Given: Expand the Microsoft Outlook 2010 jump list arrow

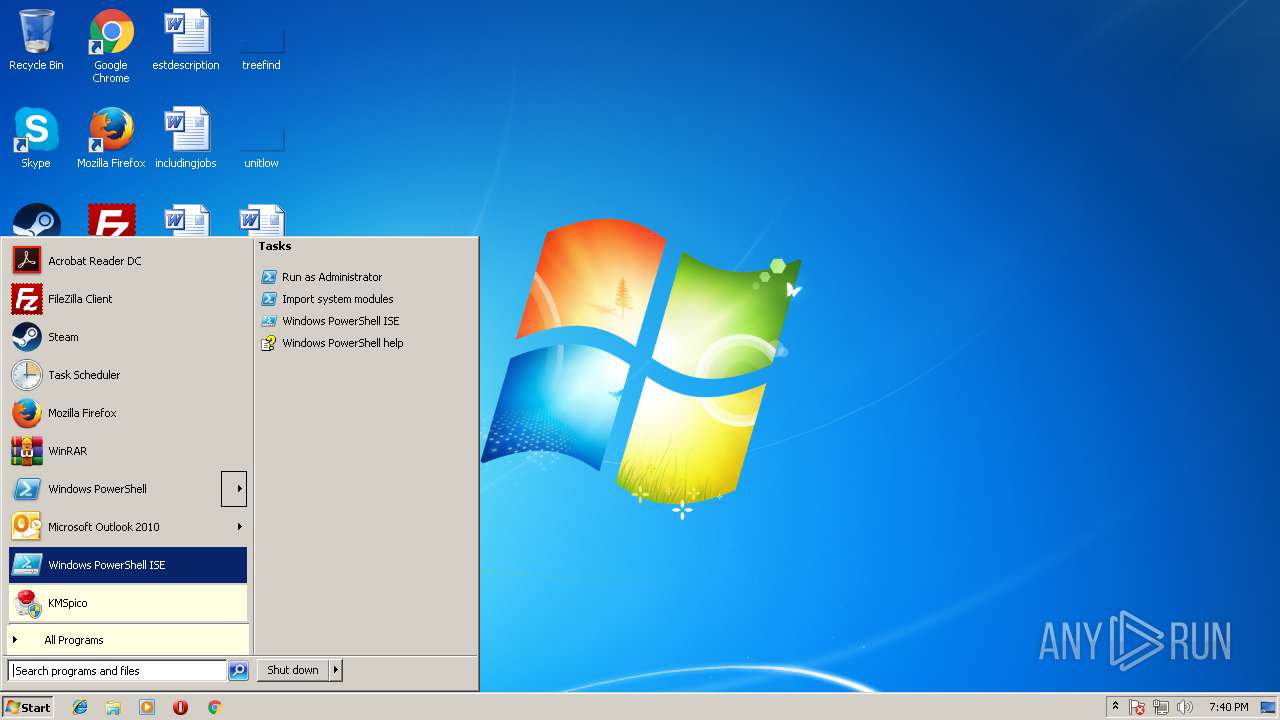Looking at the screenshot, I should coord(239,527).
